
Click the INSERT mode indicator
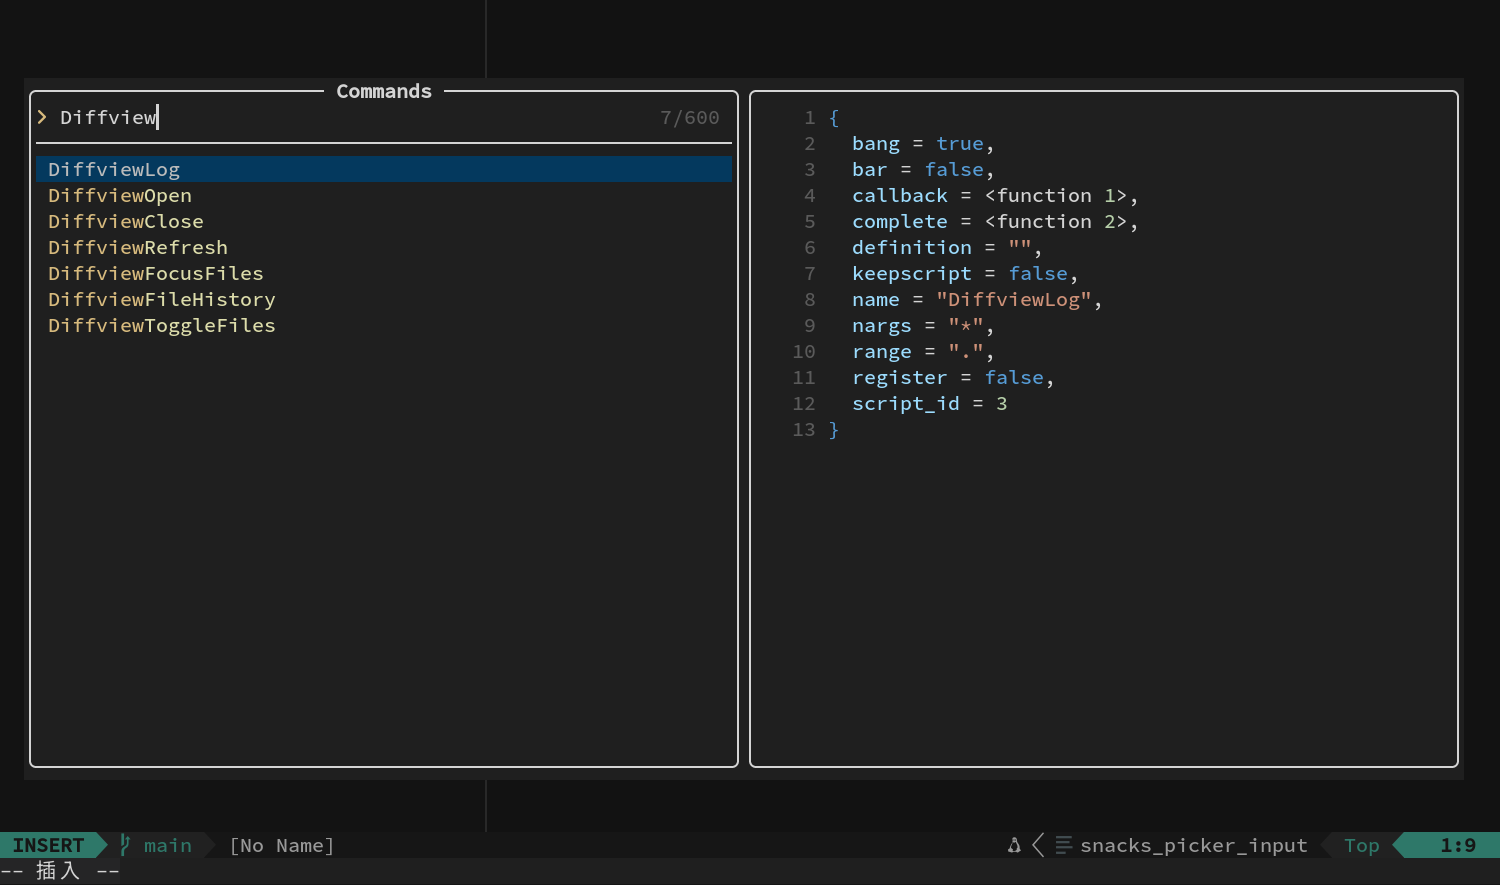pyautogui.click(x=48, y=845)
